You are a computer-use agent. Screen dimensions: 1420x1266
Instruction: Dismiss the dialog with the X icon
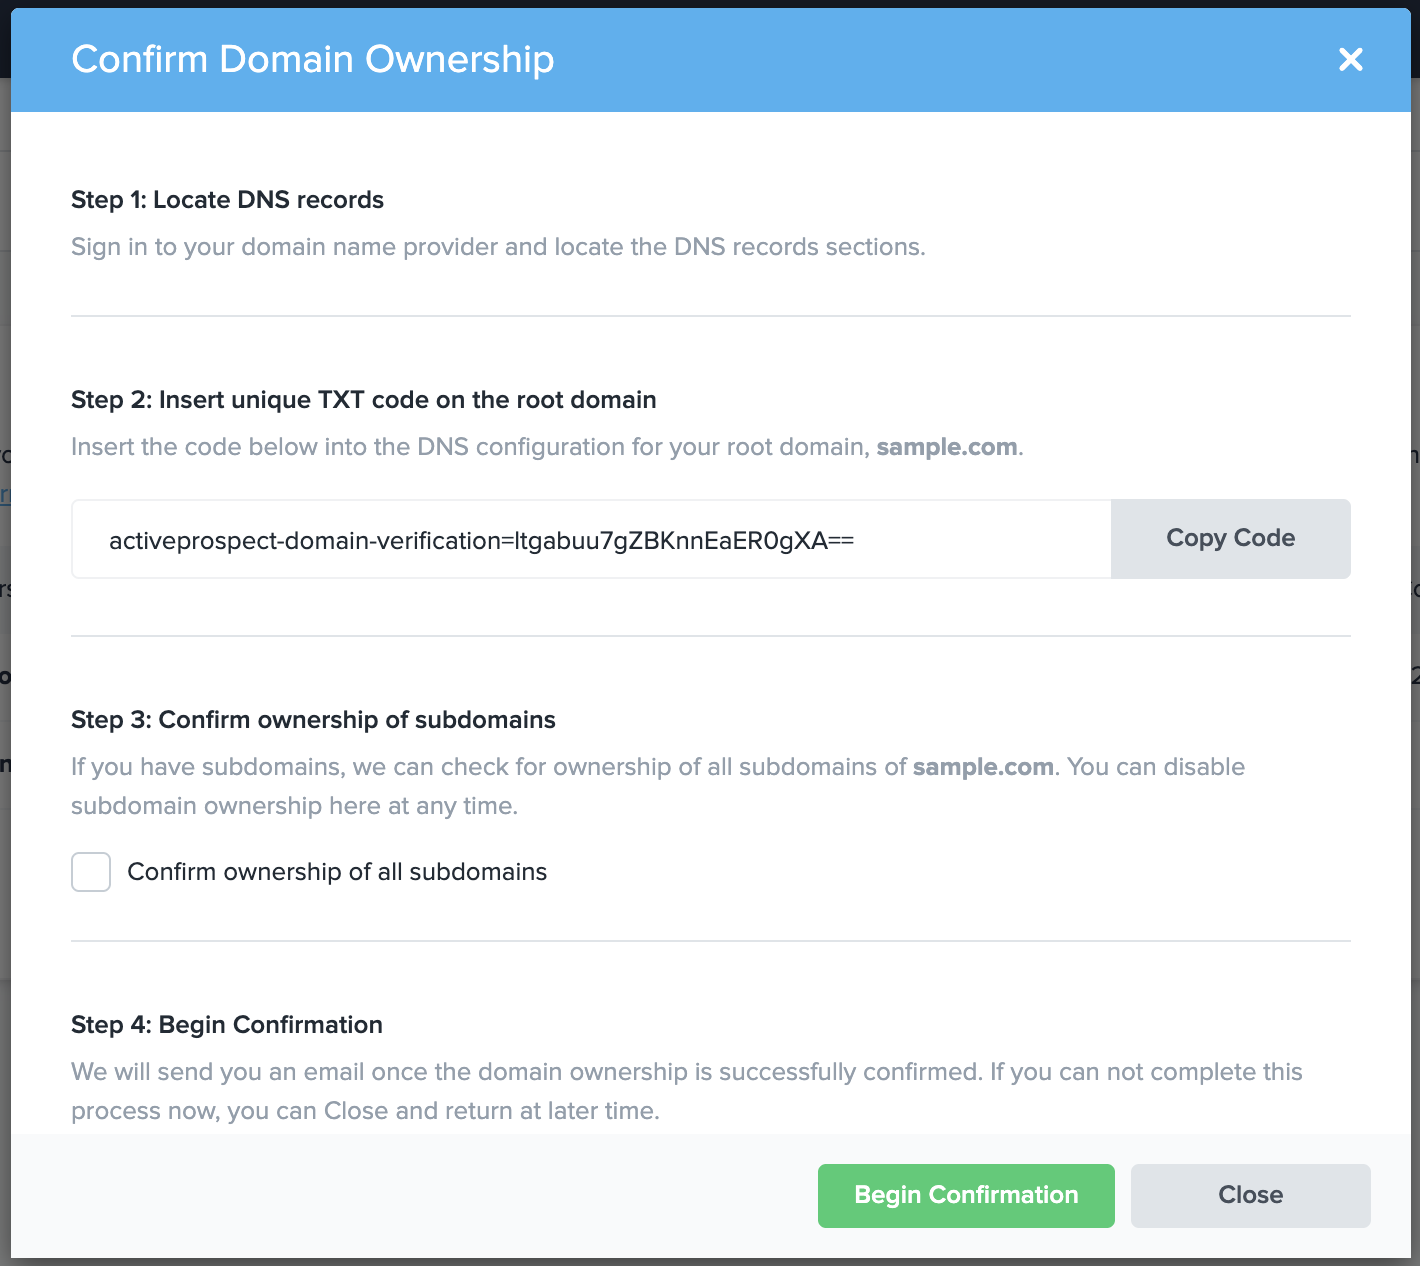click(1350, 60)
